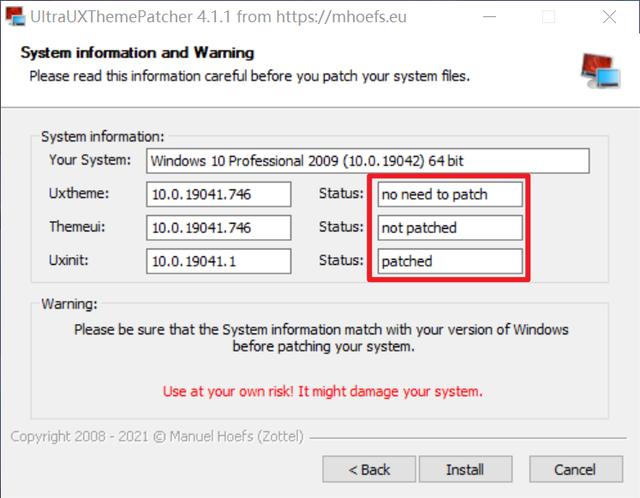640x498 pixels.
Task: Go back with the Back button
Action: [x=369, y=469]
